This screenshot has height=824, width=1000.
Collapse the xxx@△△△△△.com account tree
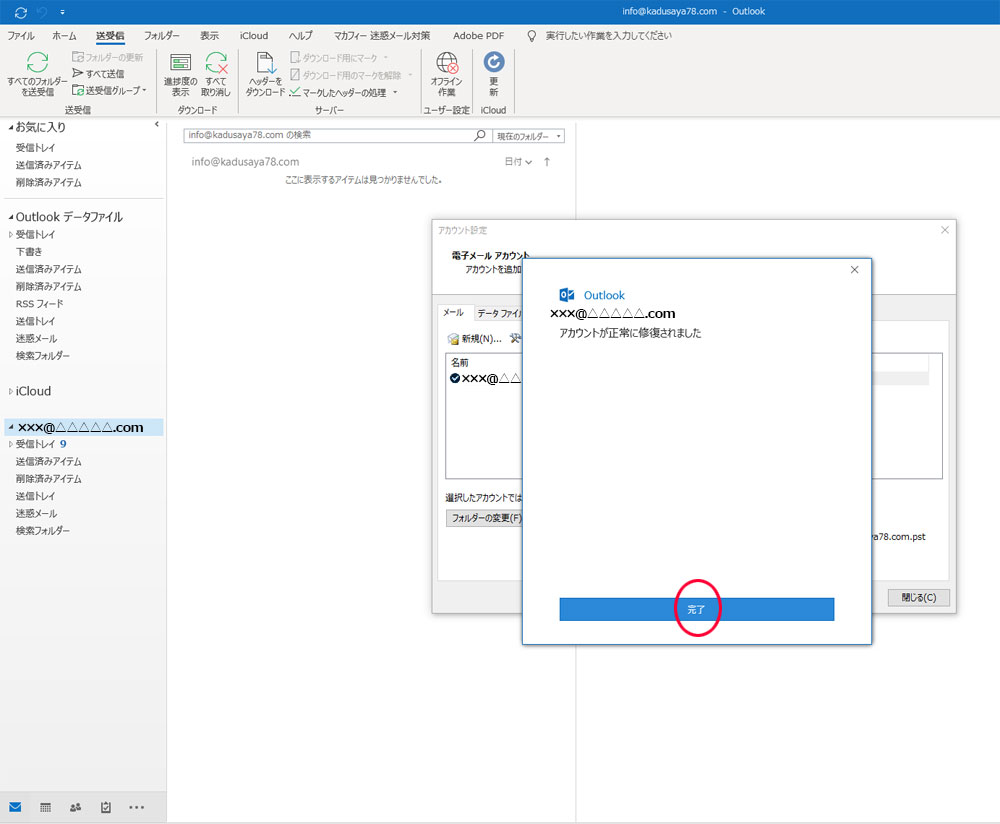tap(11, 427)
